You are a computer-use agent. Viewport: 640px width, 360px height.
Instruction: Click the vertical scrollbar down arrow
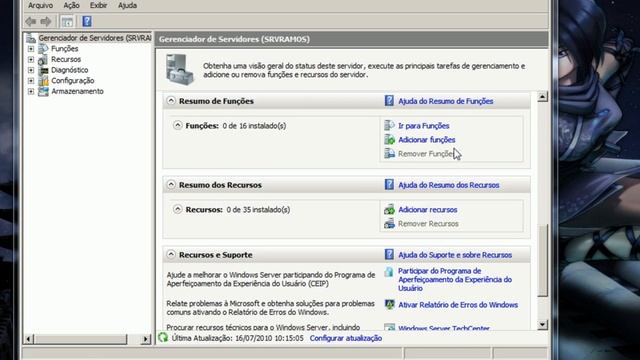(542, 324)
